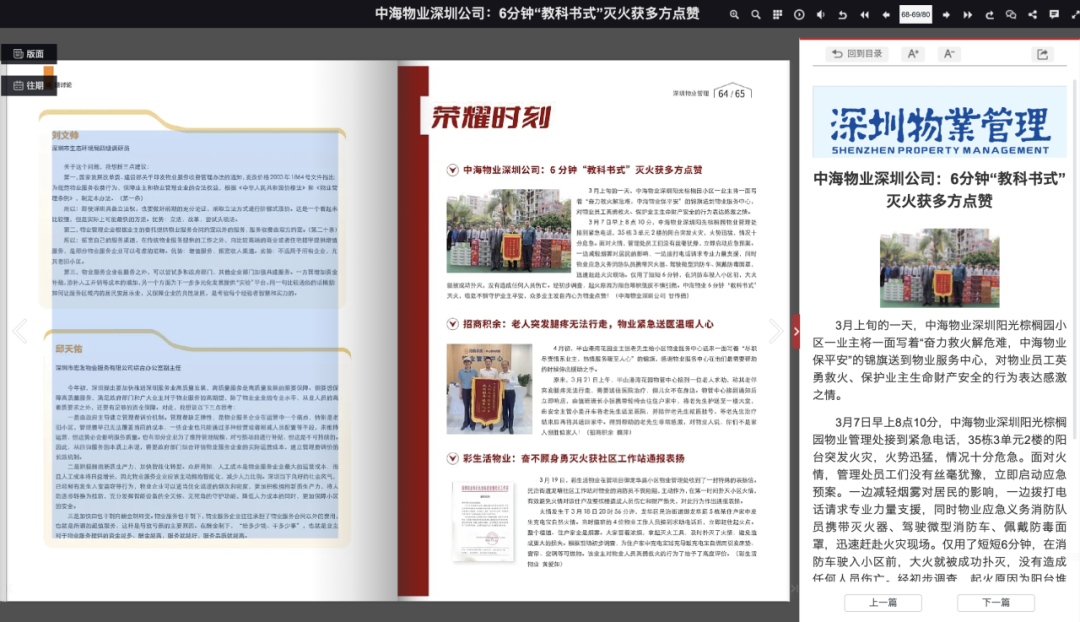Jump to last page double-right arrows

[968, 14]
